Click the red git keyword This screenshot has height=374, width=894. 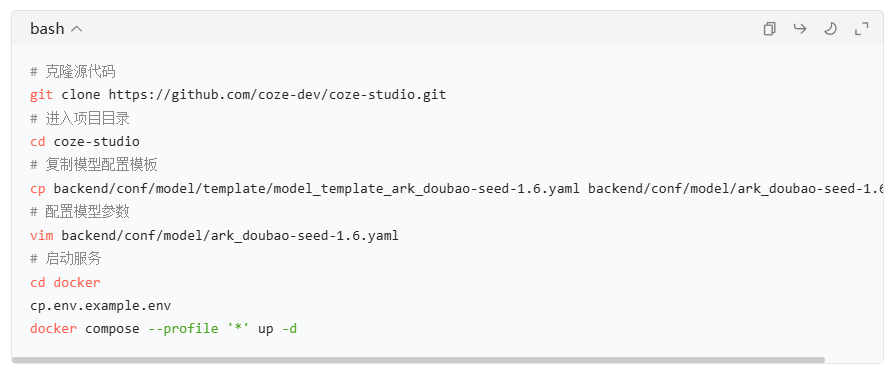[42, 95]
